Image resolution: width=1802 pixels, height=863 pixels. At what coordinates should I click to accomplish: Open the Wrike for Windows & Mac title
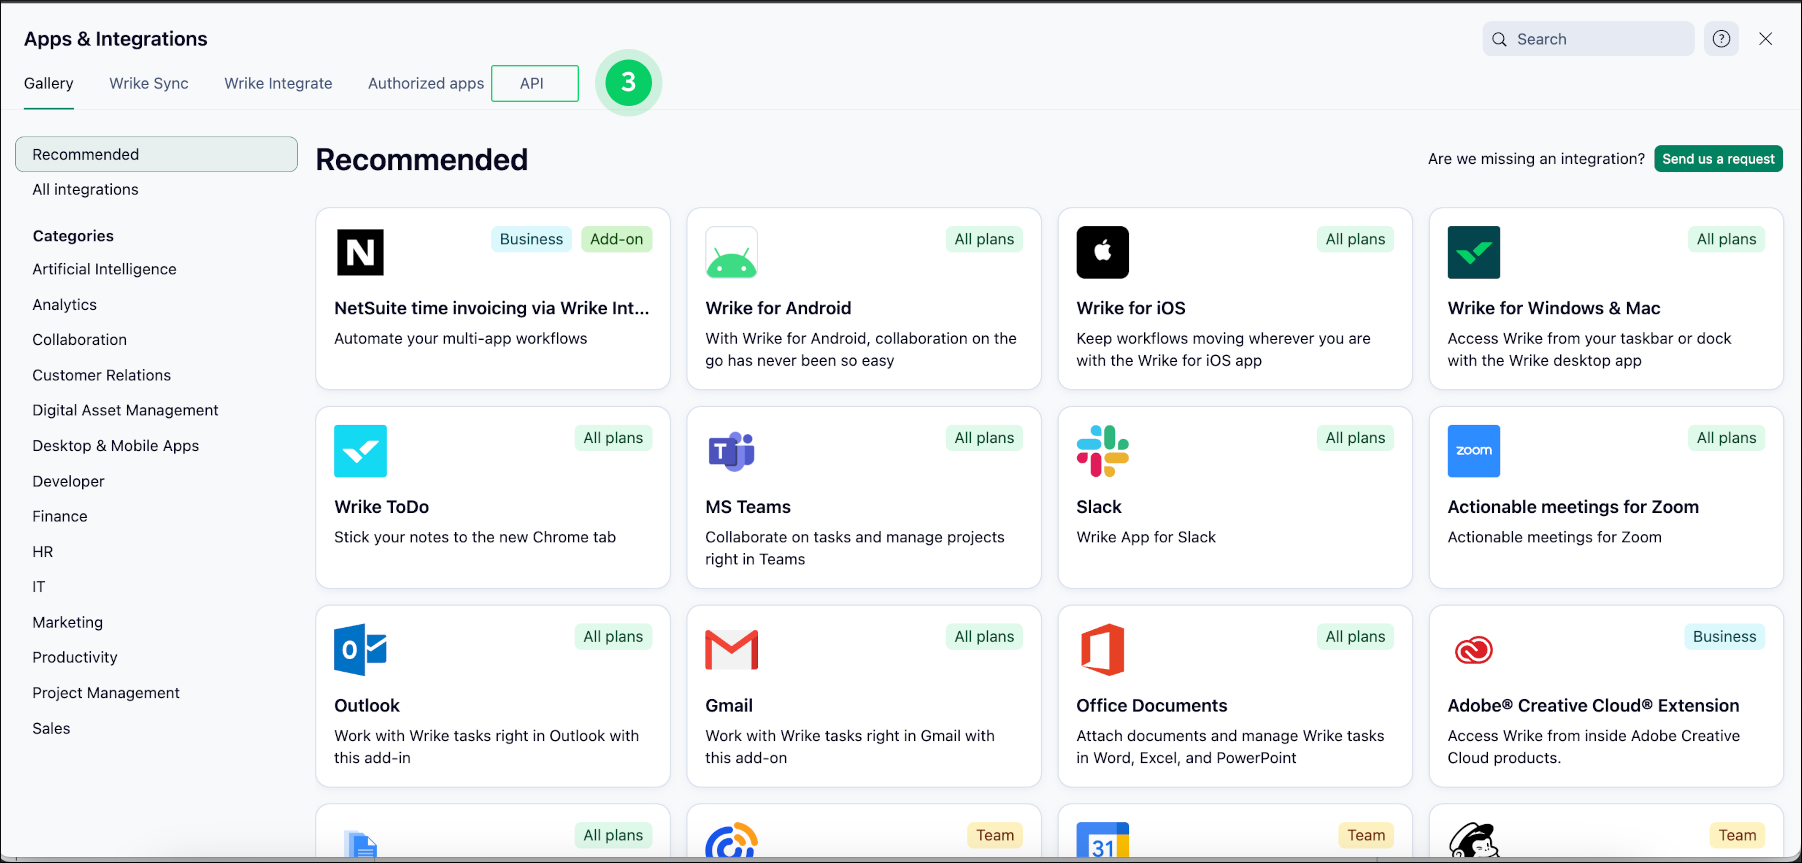1554,308
